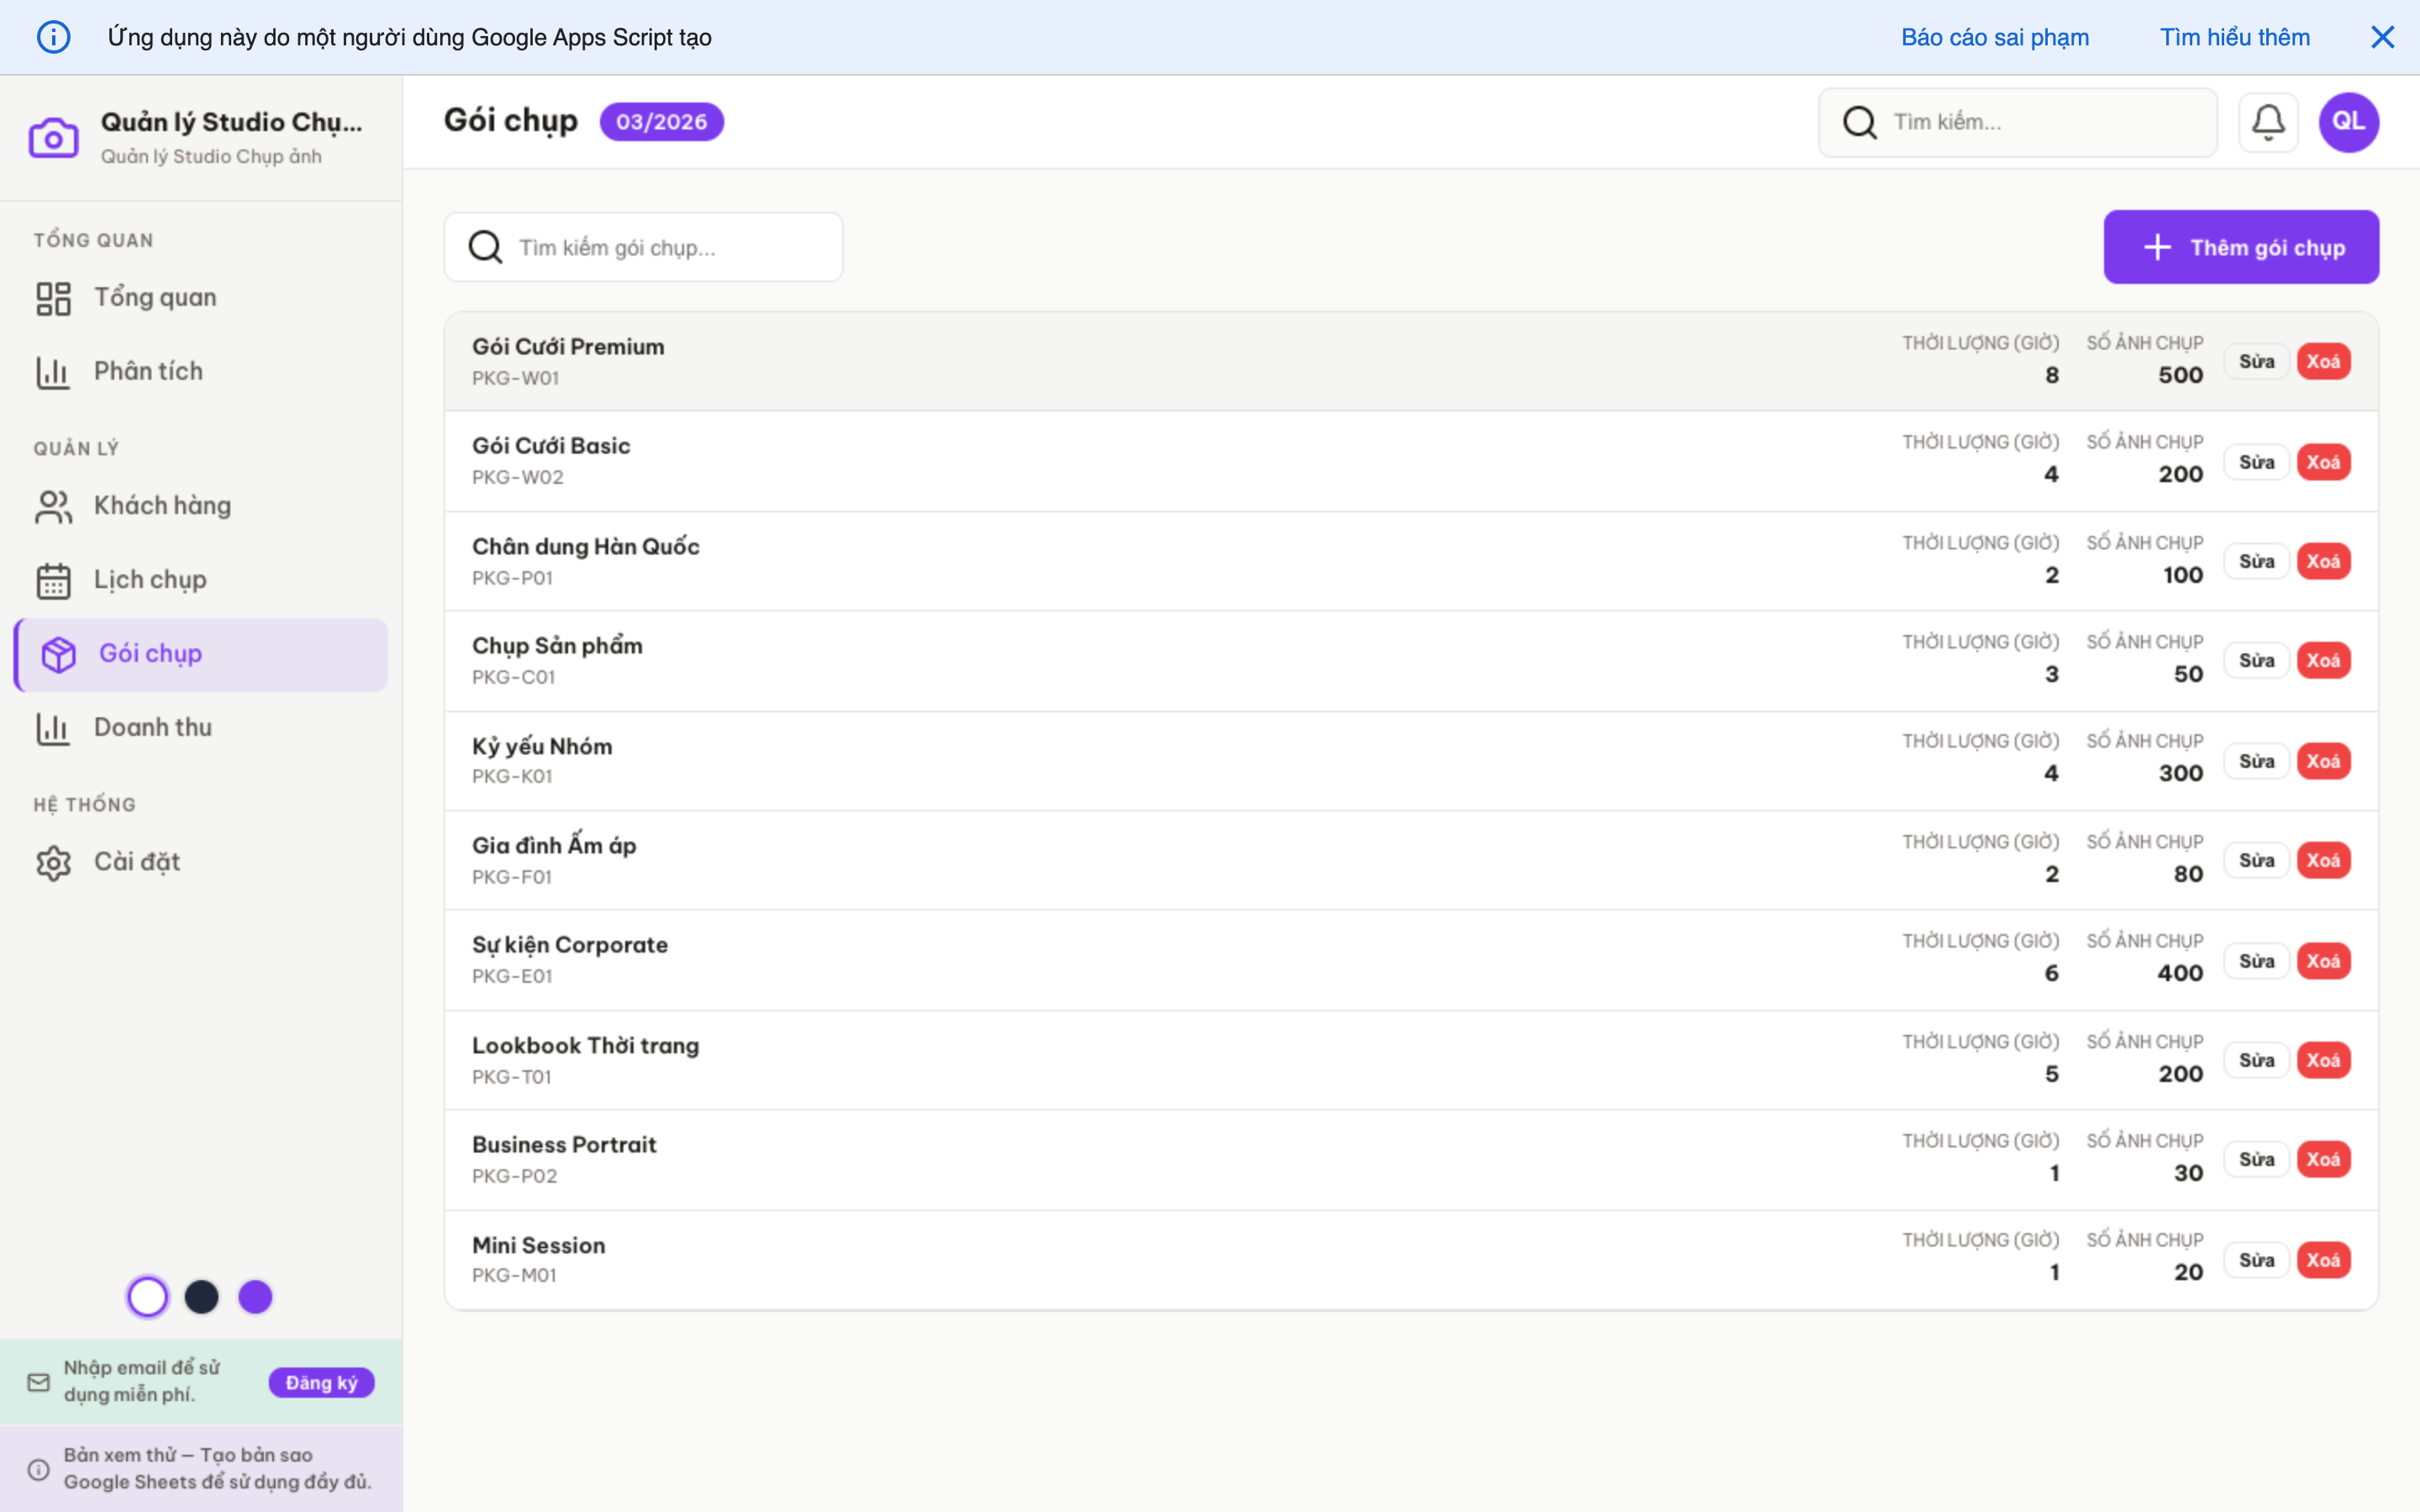Open Khách hàng customer management icon
This screenshot has height=1512, width=2420.
point(52,506)
